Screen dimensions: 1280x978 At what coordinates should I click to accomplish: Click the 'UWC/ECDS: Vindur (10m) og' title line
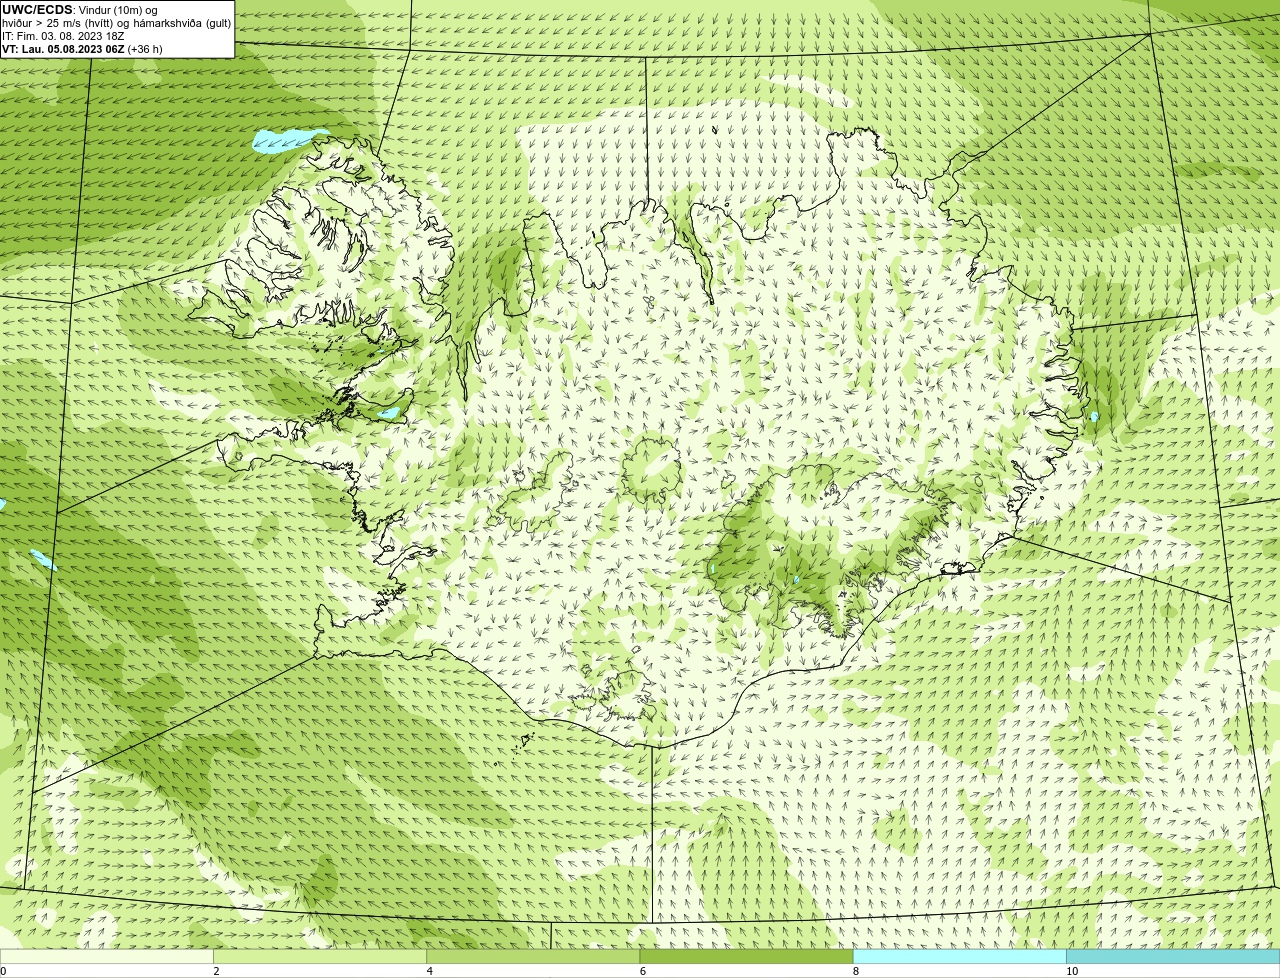coord(80,10)
